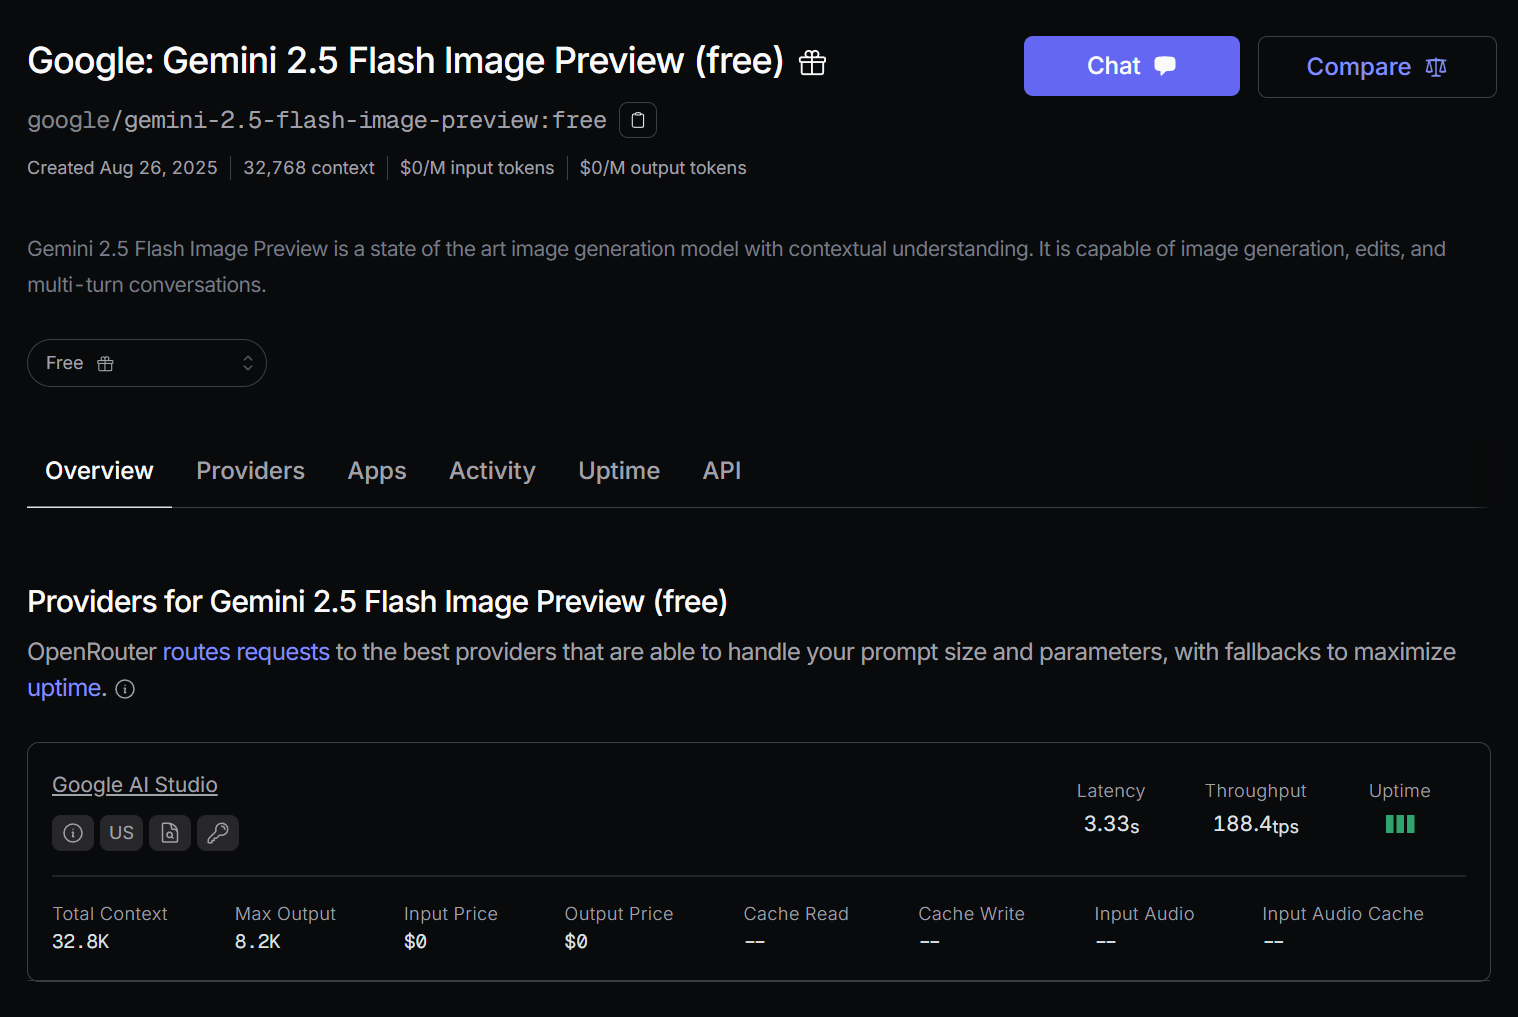Open the provider data policy document icon

point(170,833)
